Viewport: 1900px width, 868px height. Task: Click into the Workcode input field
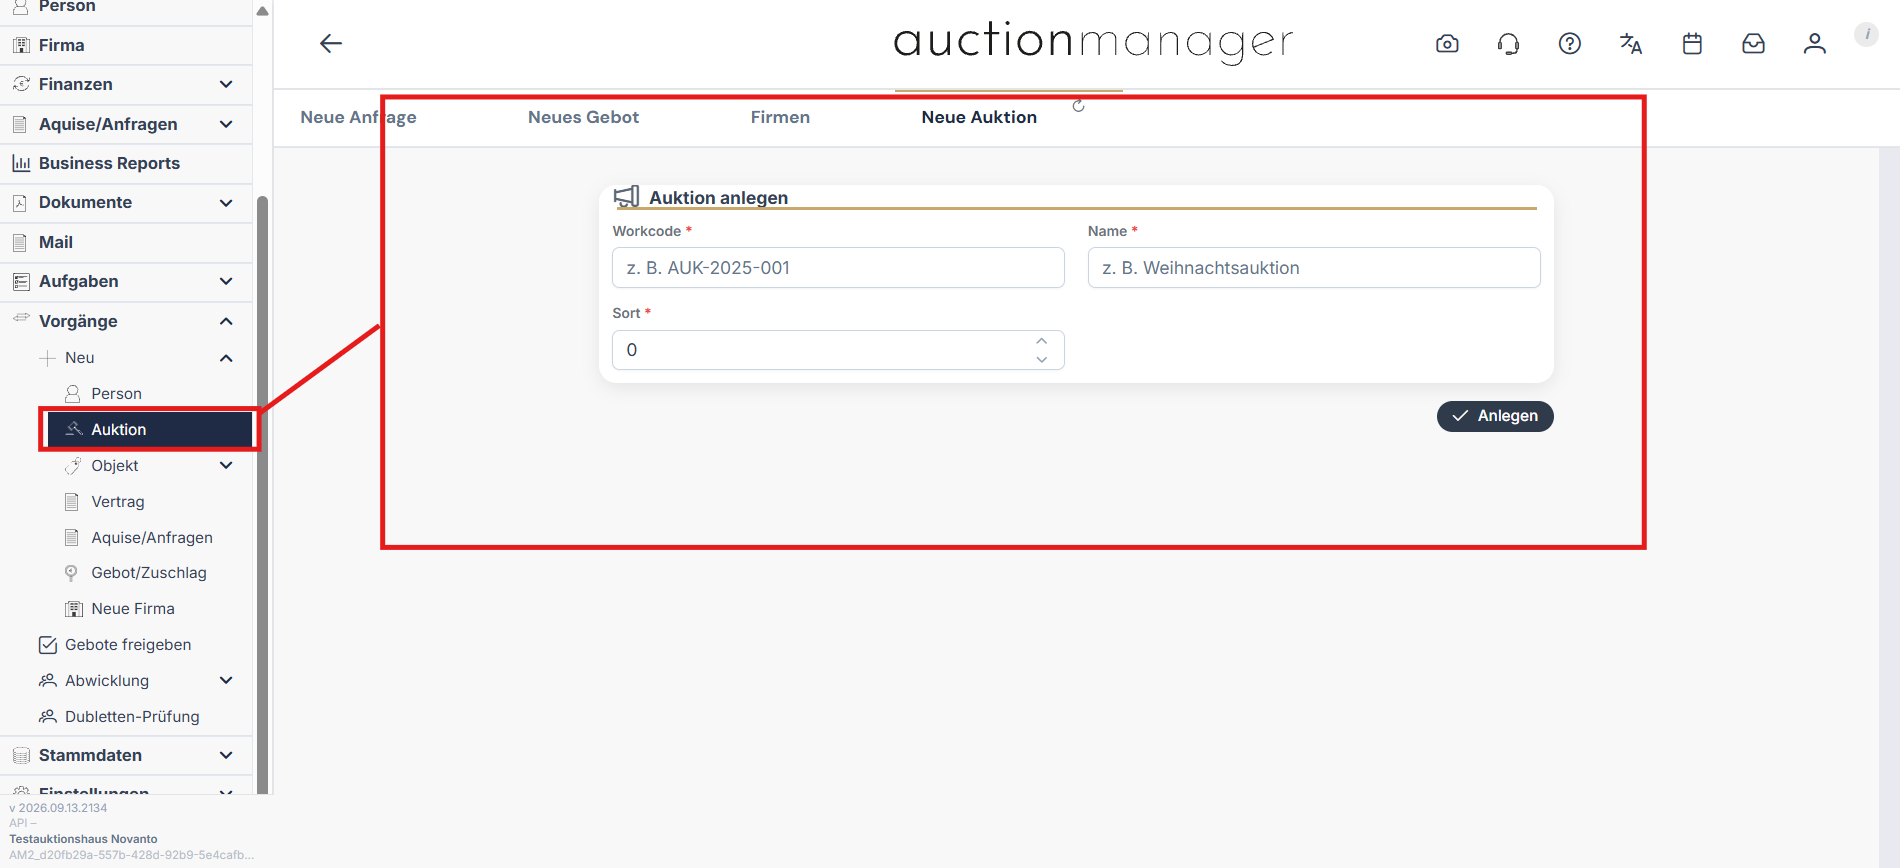coord(838,268)
